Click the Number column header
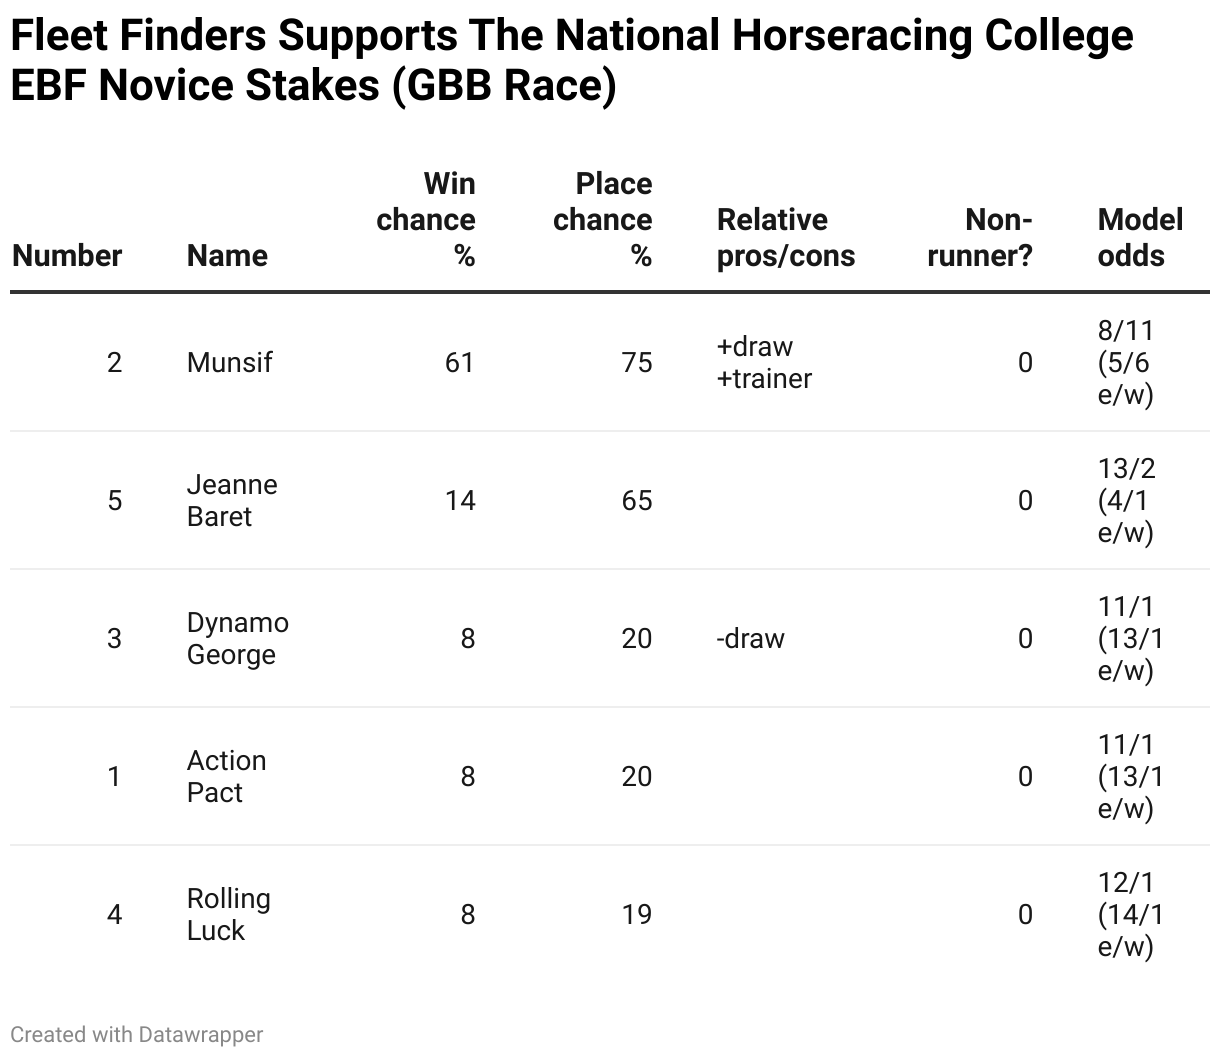The height and width of the screenshot is (1058, 1220). click(x=67, y=256)
